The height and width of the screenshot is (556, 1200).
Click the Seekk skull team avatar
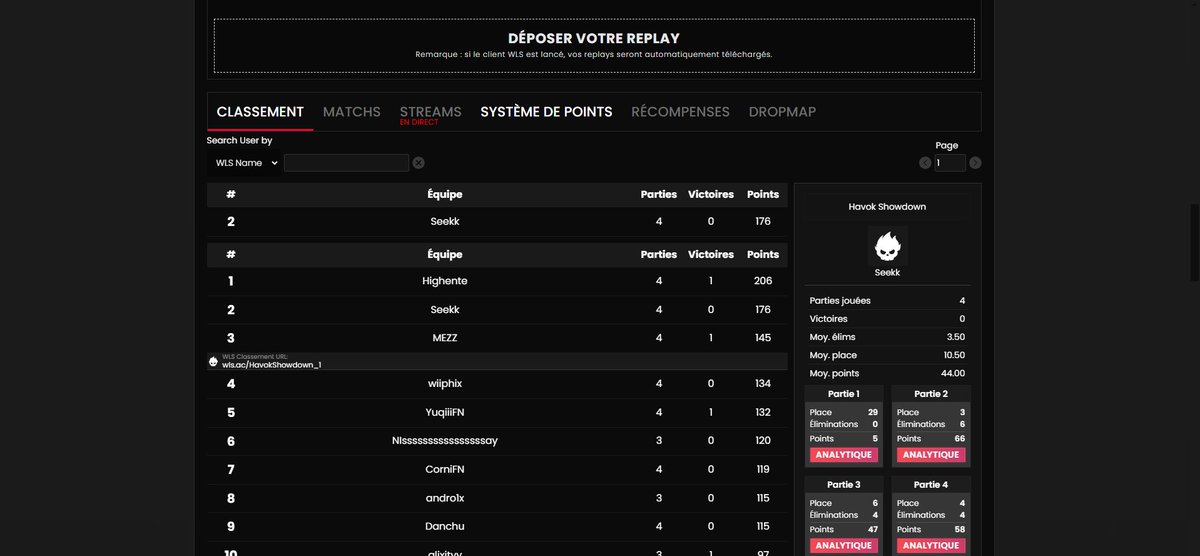(x=887, y=245)
